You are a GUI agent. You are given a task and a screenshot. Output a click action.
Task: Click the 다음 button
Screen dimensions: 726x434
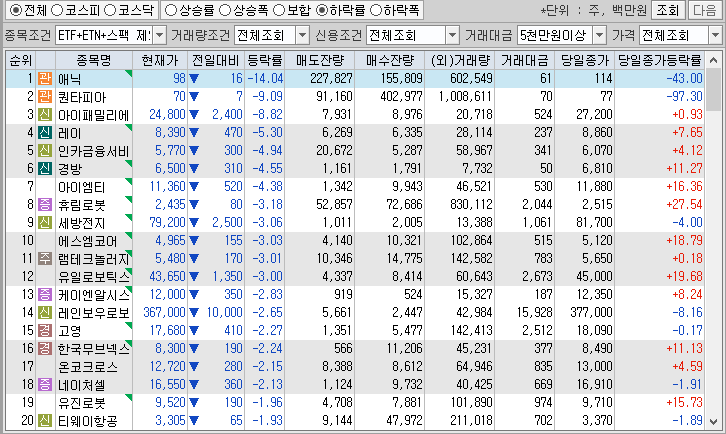click(704, 10)
